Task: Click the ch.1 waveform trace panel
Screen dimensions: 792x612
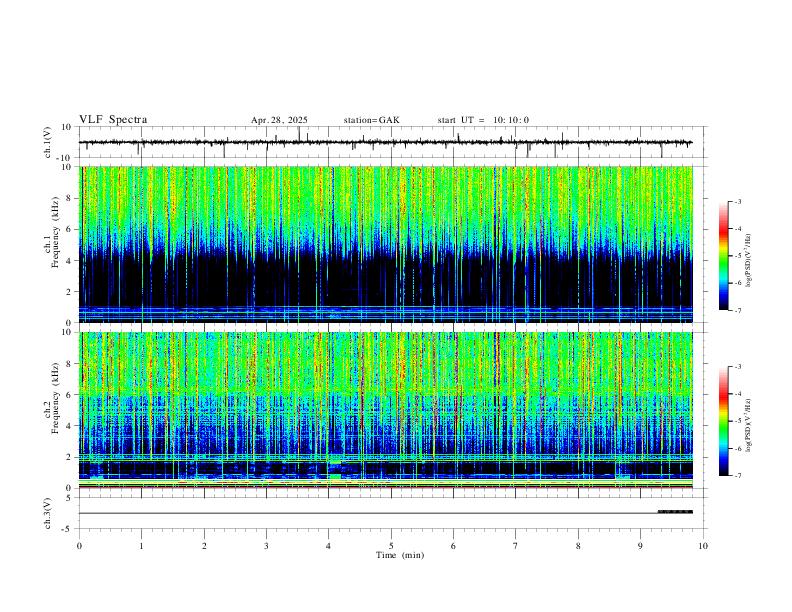Action: tap(393, 142)
